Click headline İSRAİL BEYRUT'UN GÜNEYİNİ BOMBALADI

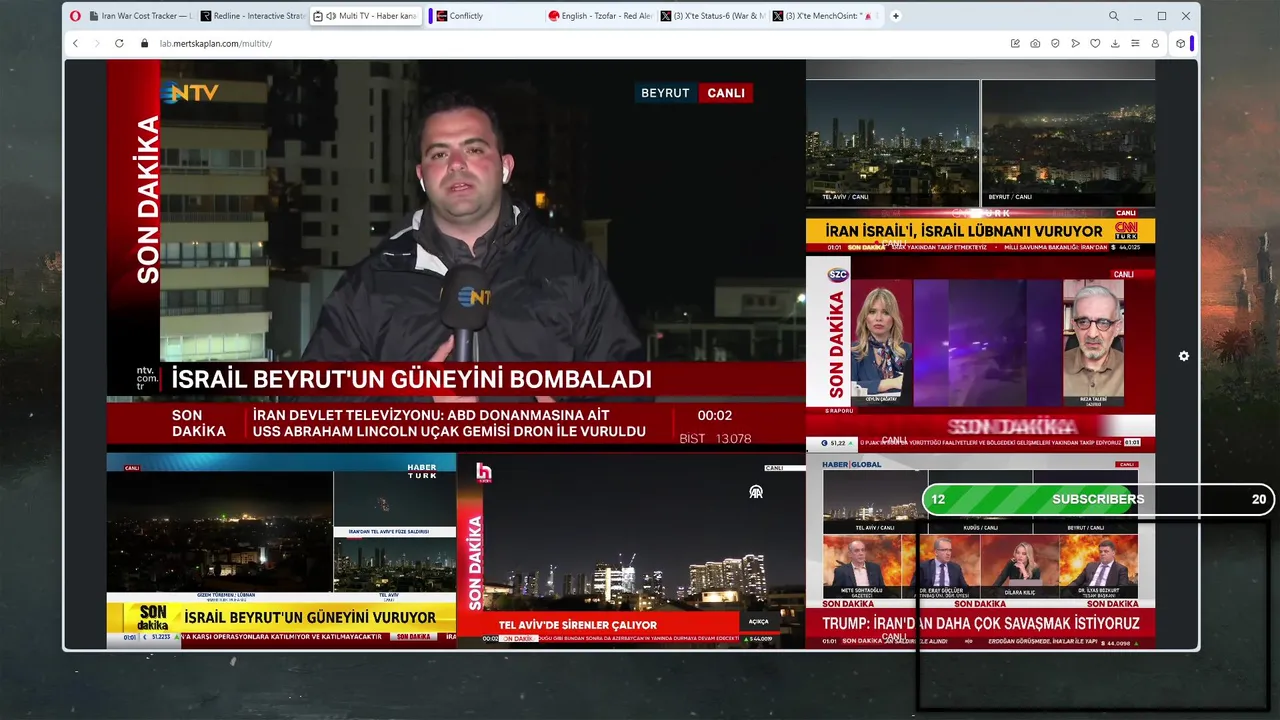pos(411,380)
